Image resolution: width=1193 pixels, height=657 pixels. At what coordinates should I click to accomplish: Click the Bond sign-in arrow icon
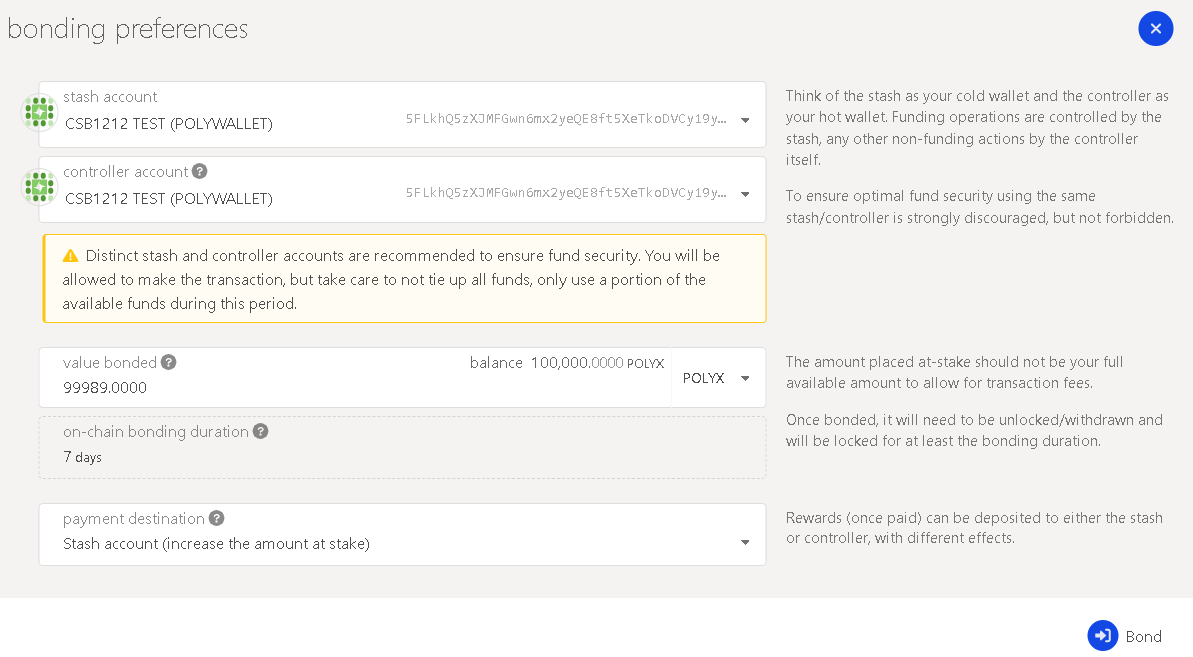1102,636
